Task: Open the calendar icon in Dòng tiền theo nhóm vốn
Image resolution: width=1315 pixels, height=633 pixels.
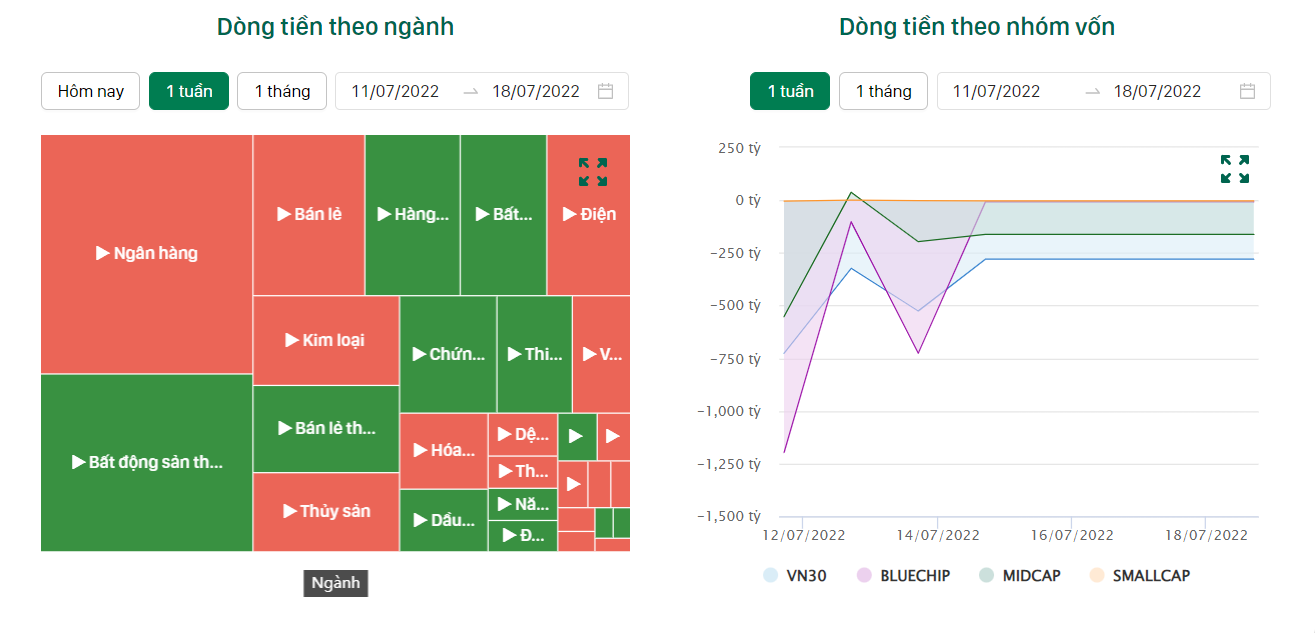Action: 1247,91
